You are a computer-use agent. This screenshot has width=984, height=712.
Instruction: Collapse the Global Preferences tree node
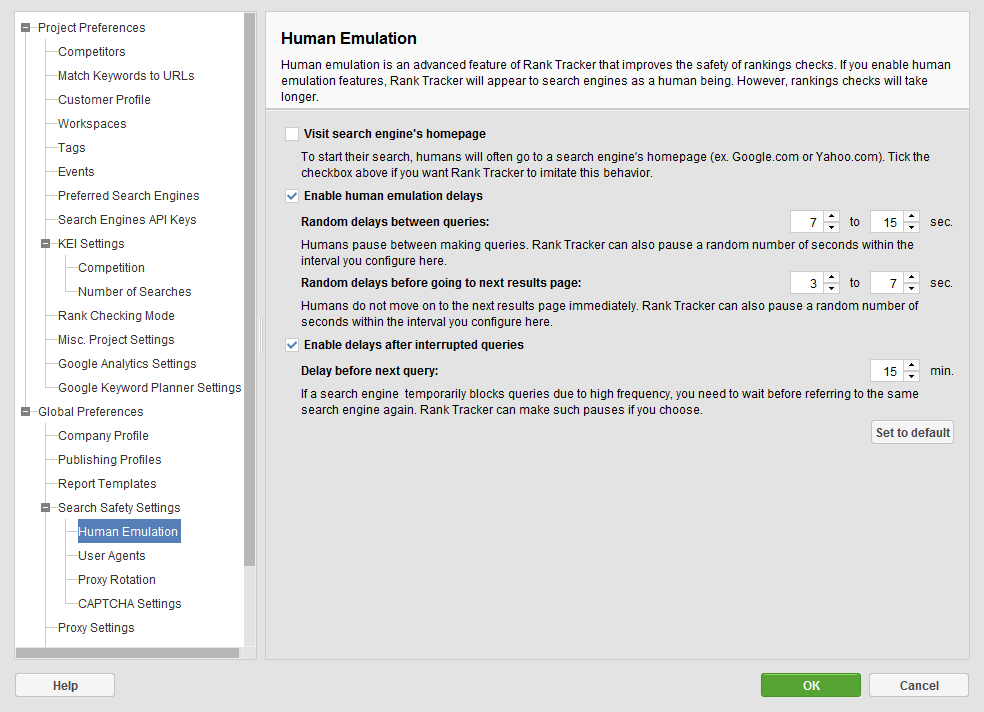point(26,412)
